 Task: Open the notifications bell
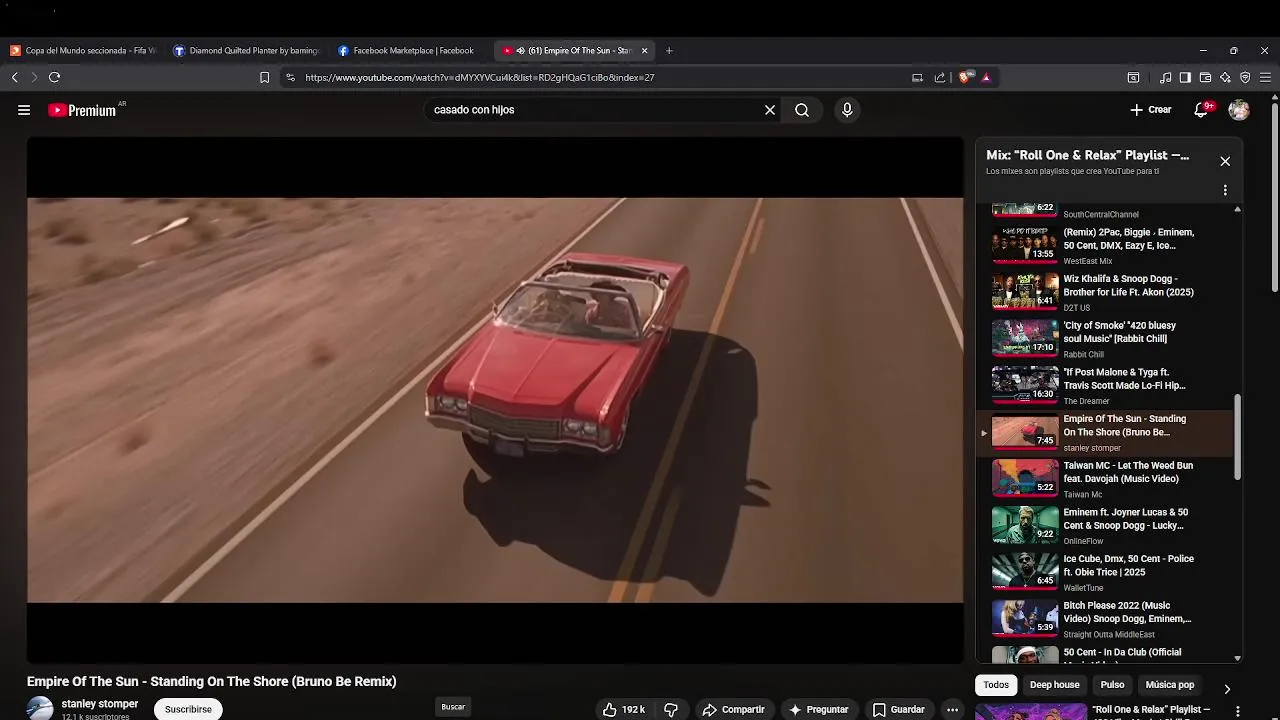(x=1202, y=110)
